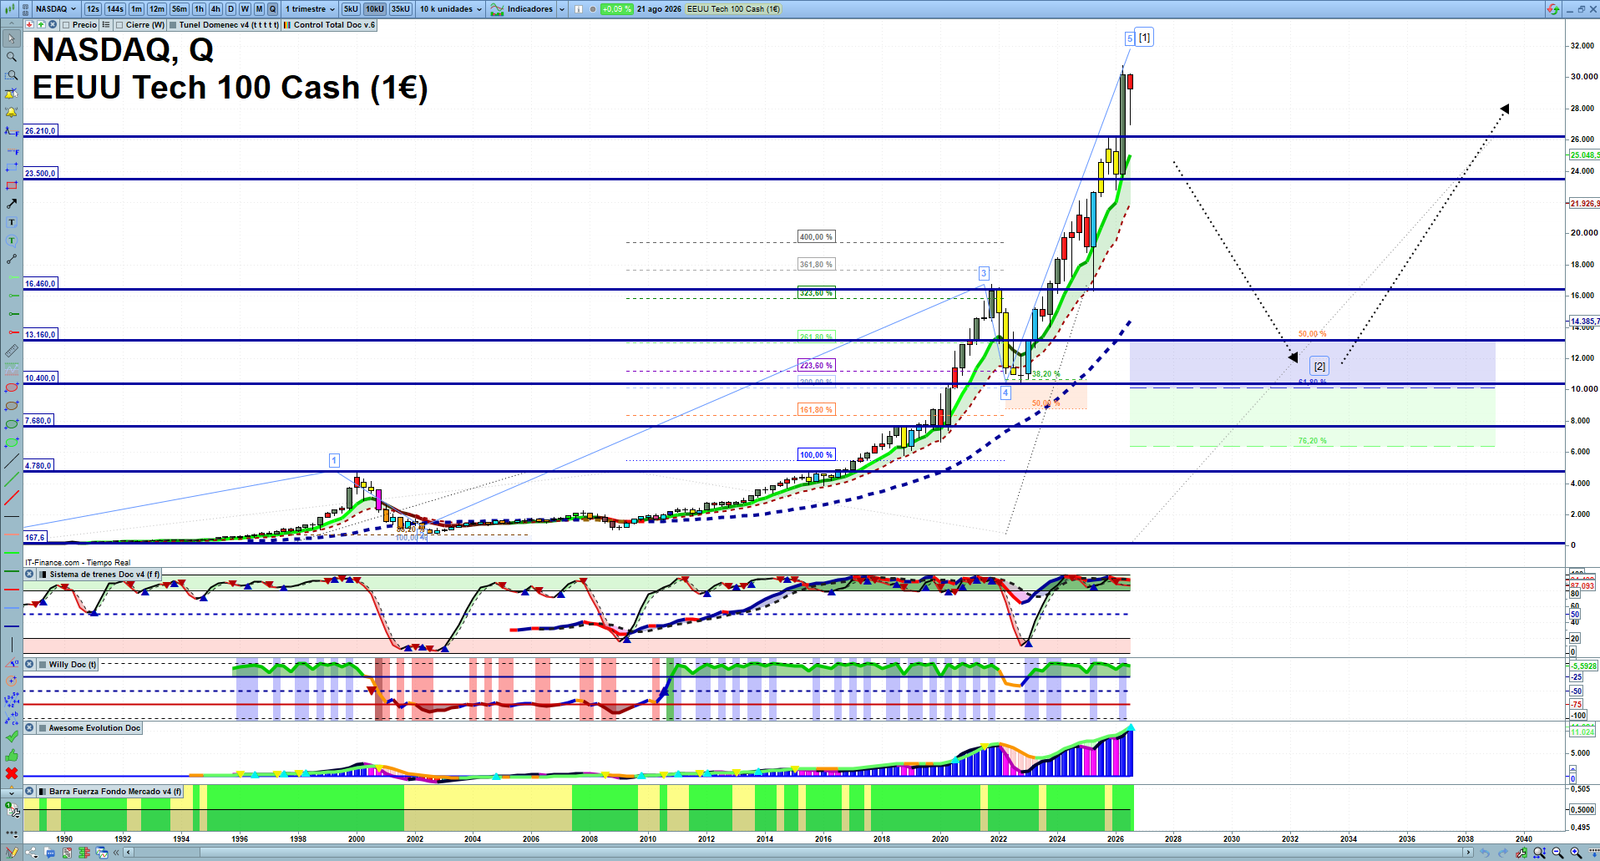The height and width of the screenshot is (861, 1600).
Task: Zoom out with the bottom-right minus magnifier
Action: point(1557,853)
